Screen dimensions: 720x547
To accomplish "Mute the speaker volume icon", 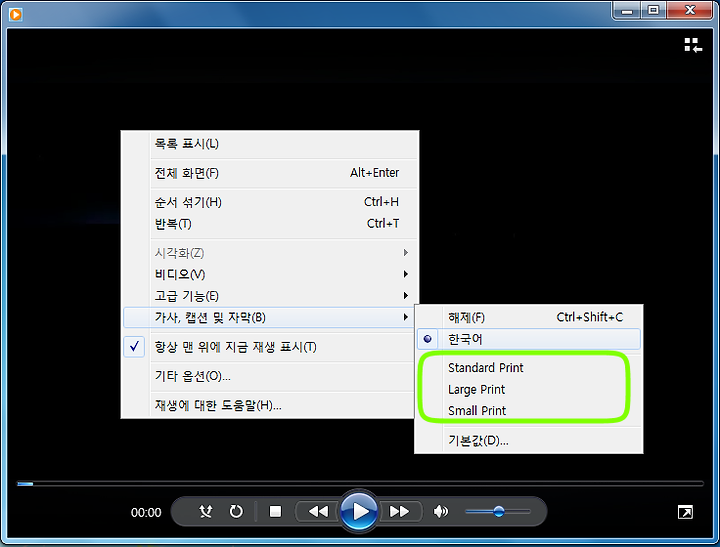I will 440,511.
